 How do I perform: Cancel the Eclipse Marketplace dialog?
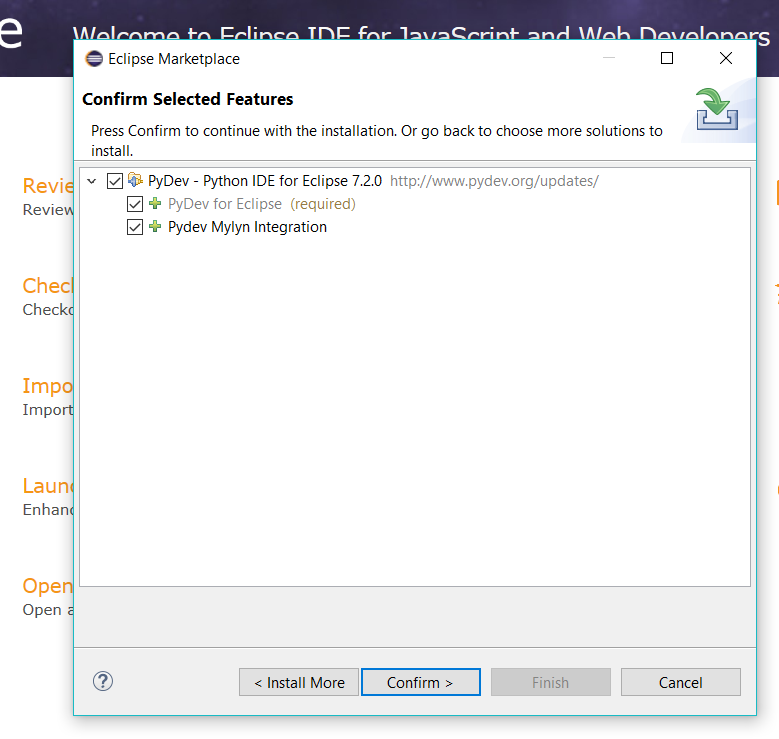(681, 682)
